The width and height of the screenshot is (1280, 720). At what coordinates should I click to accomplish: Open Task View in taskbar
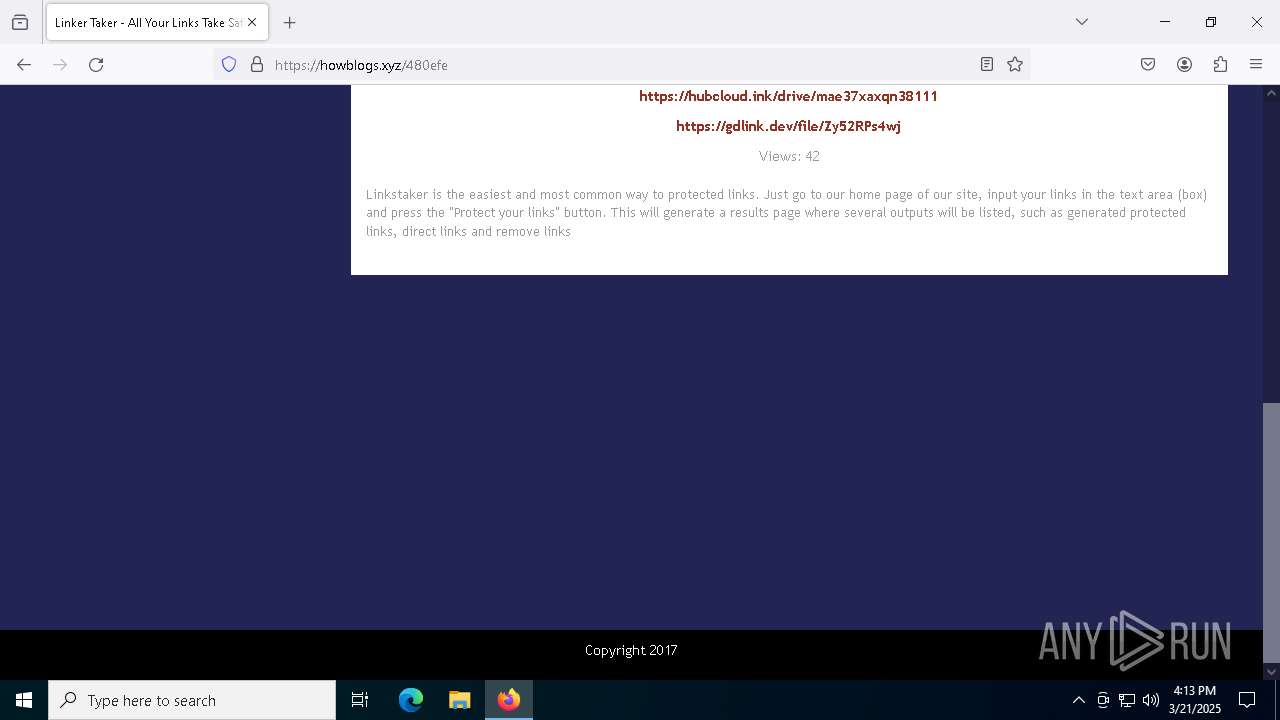click(360, 700)
